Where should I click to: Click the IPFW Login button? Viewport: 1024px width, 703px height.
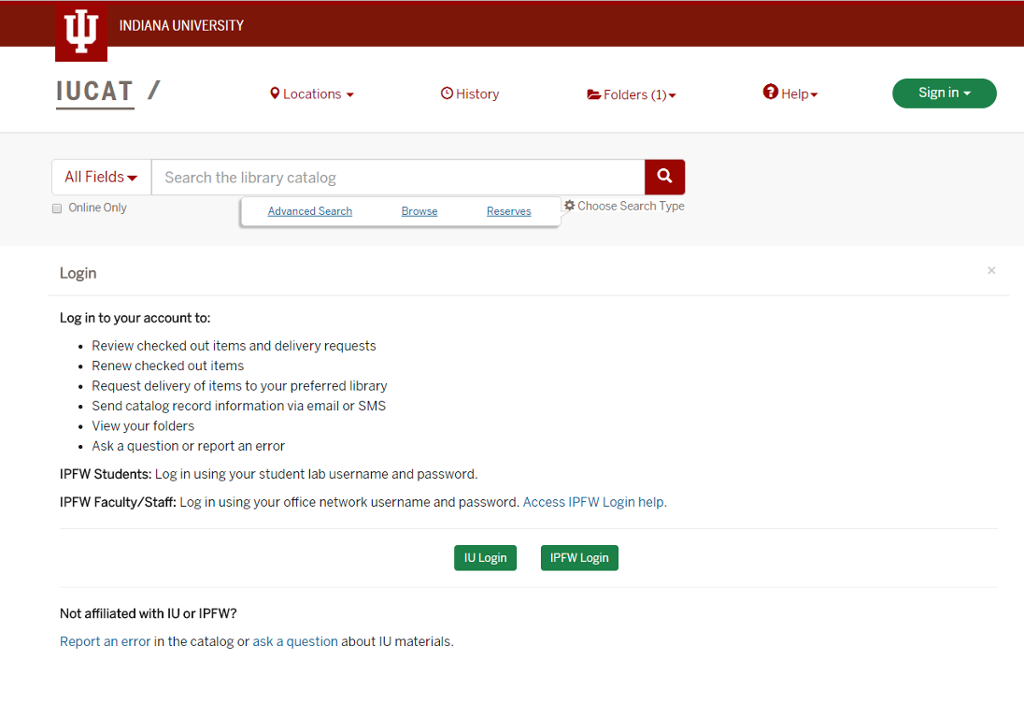tap(579, 557)
